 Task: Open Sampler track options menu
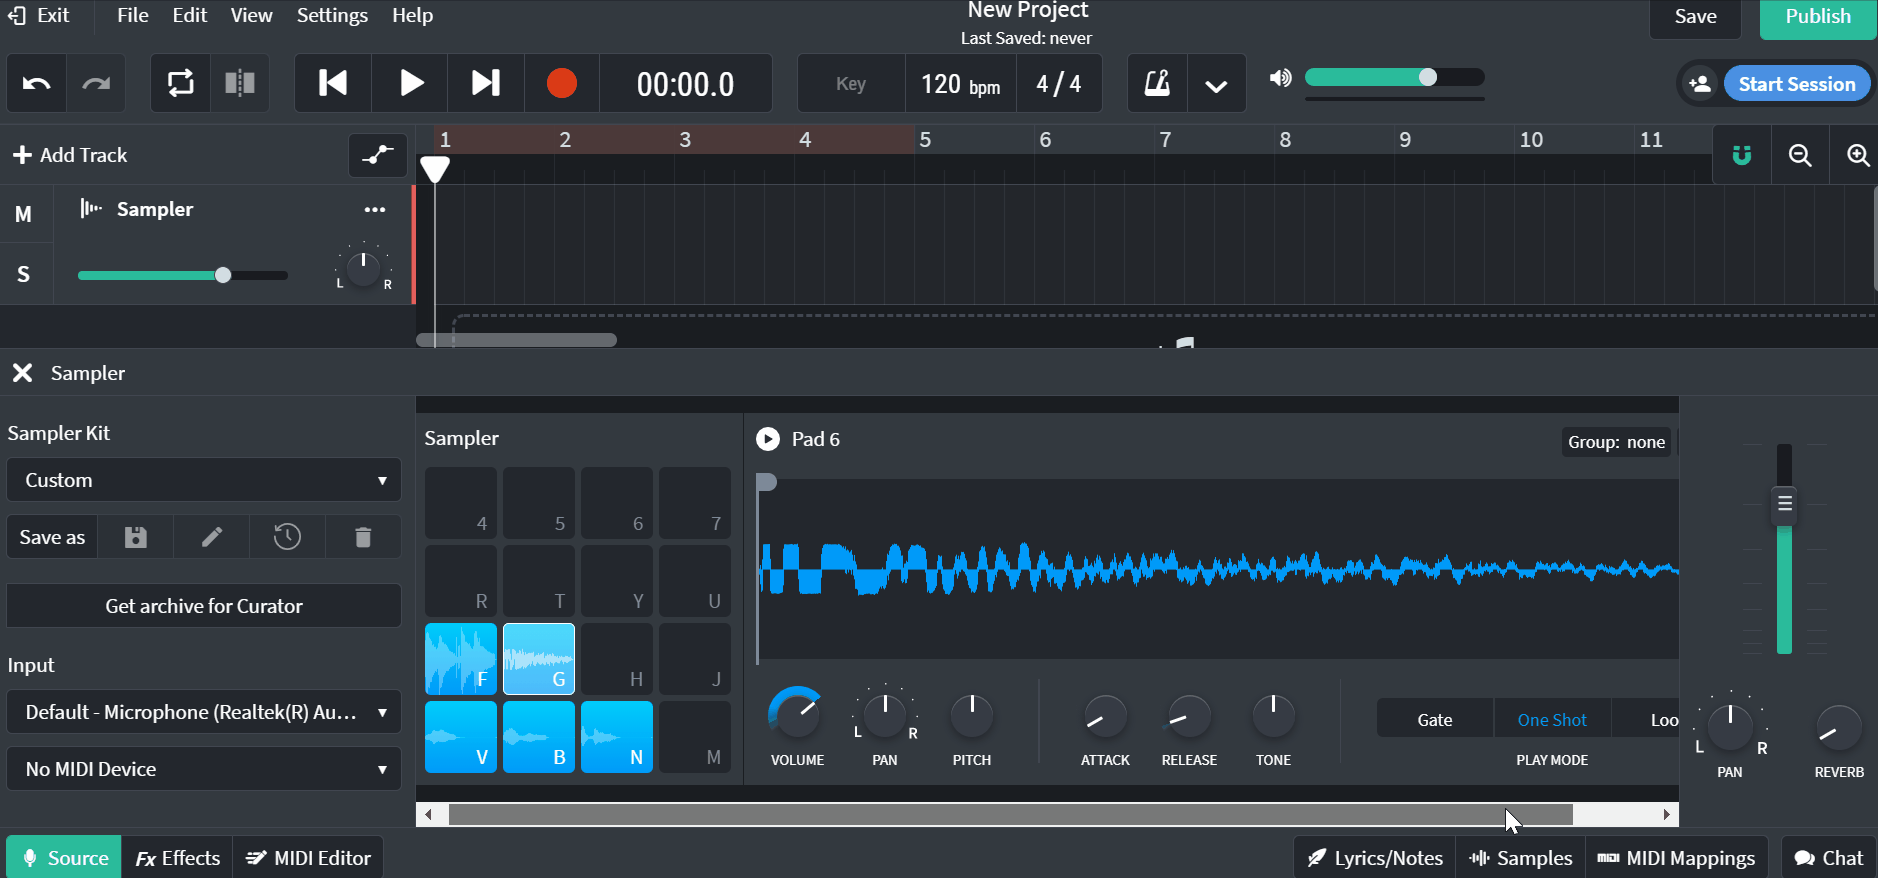coord(375,209)
